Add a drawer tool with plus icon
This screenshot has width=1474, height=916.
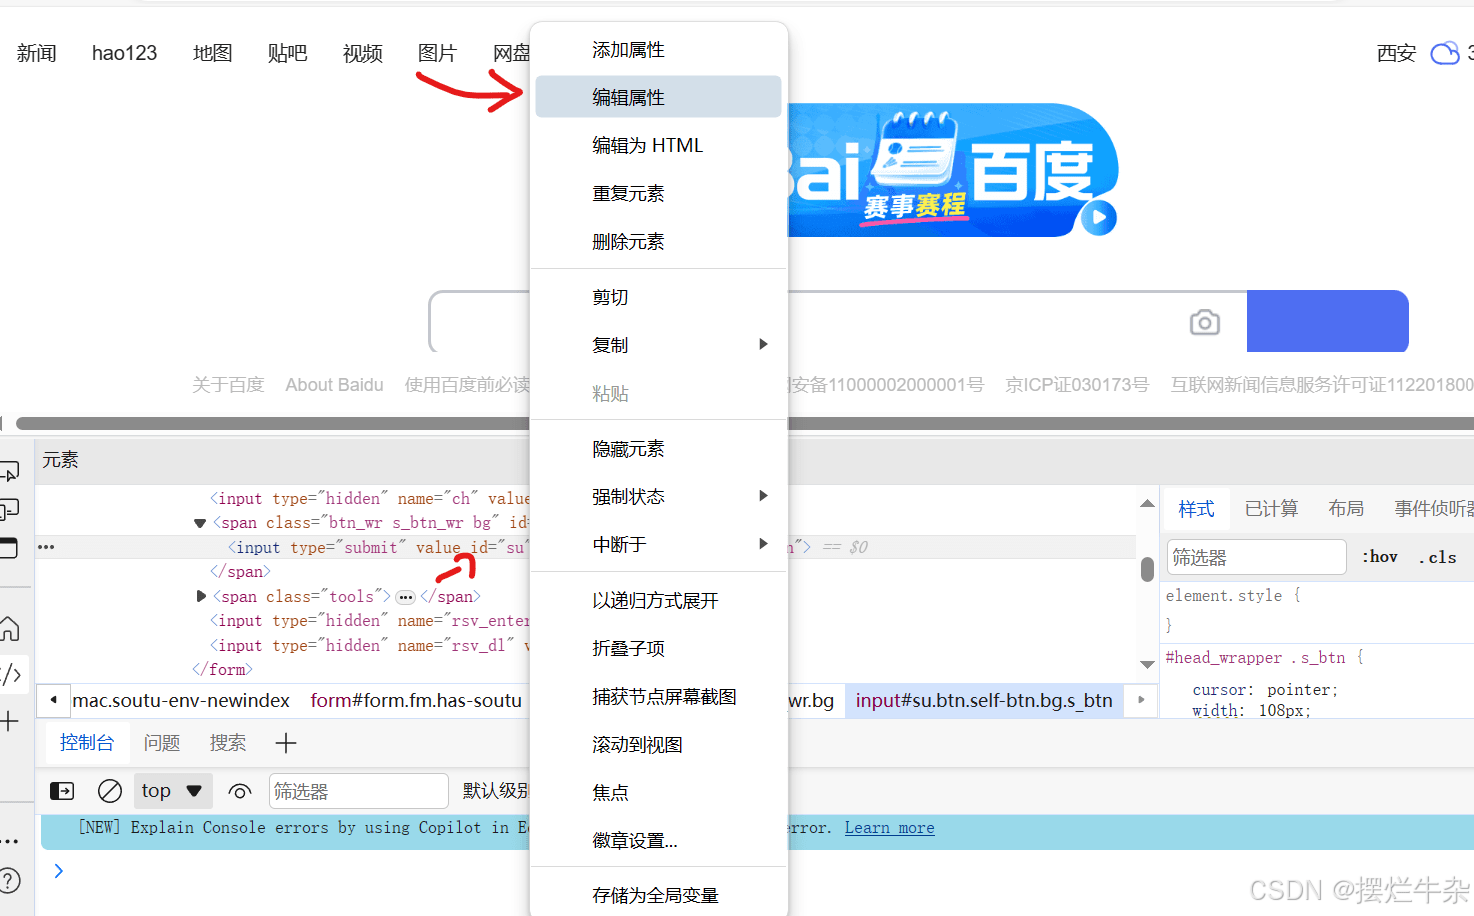coord(286,743)
